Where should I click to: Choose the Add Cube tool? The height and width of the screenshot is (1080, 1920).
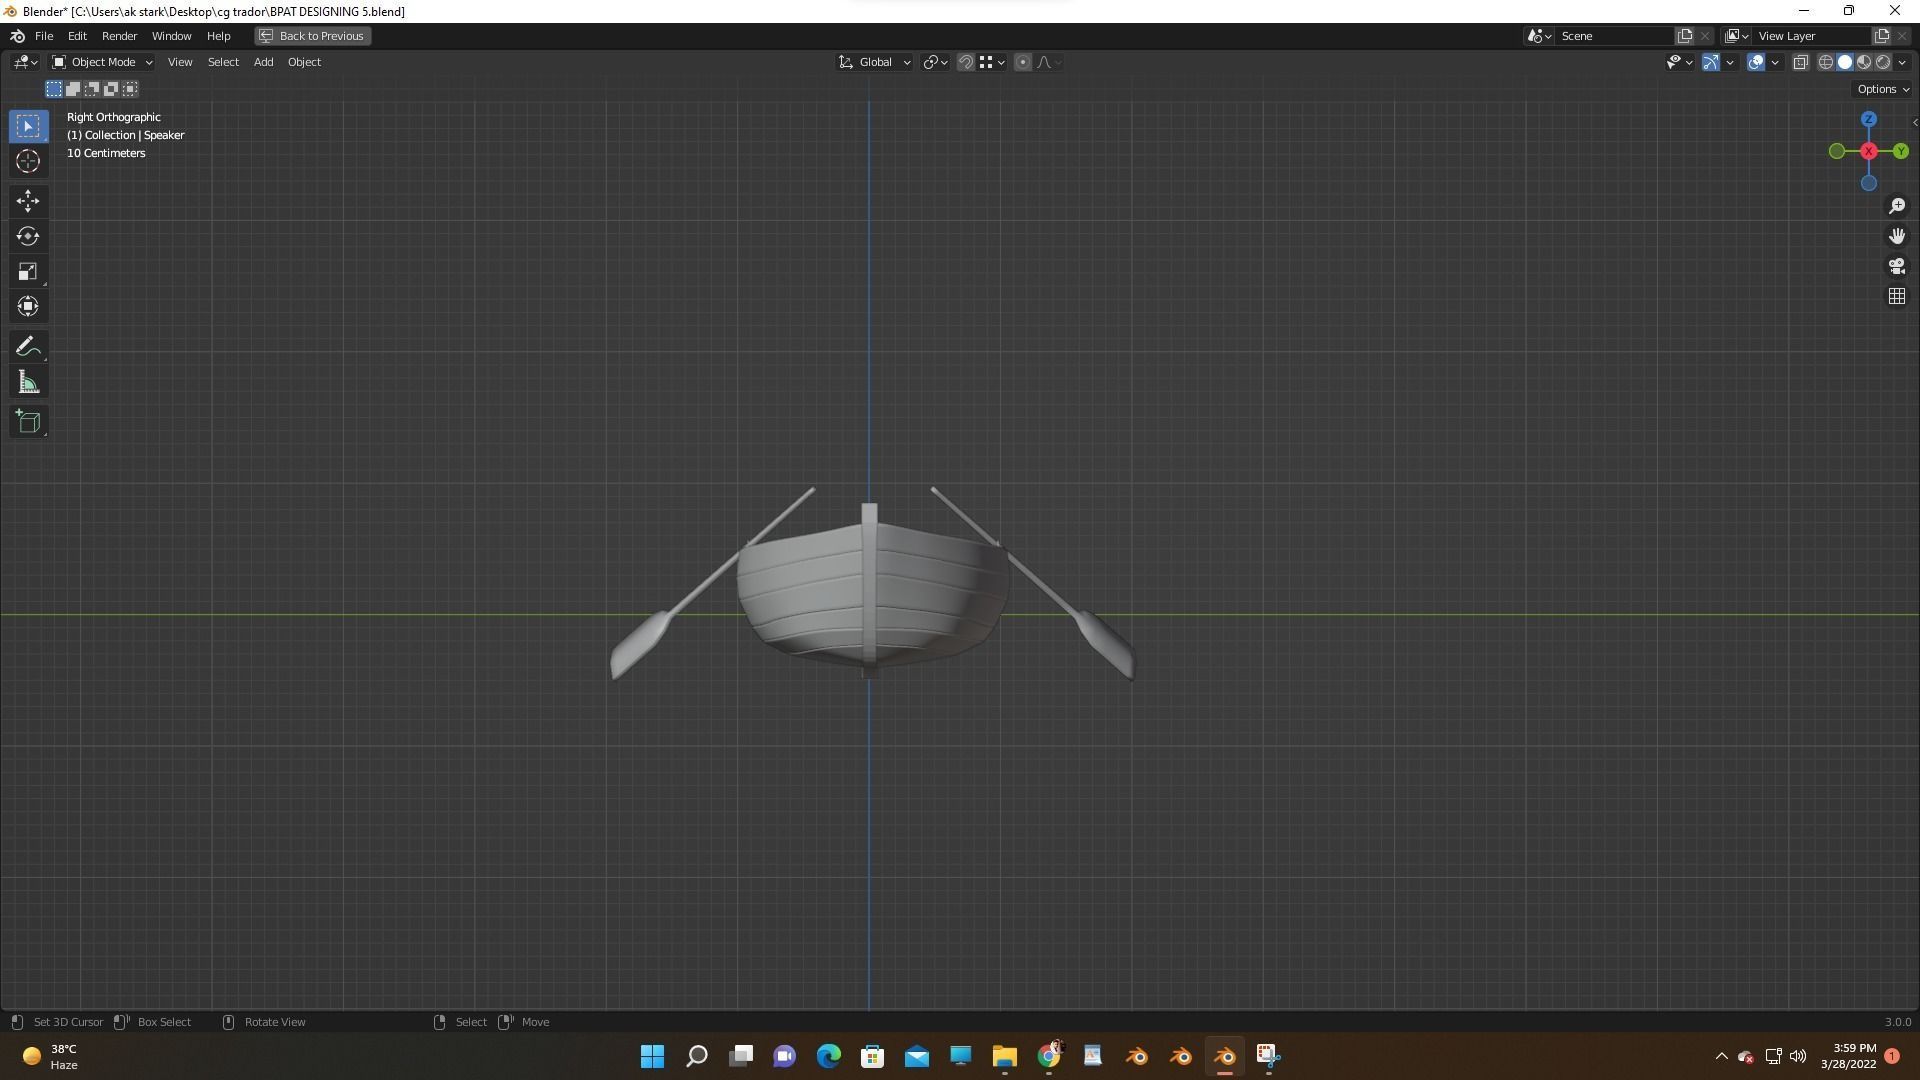[28, 421]
